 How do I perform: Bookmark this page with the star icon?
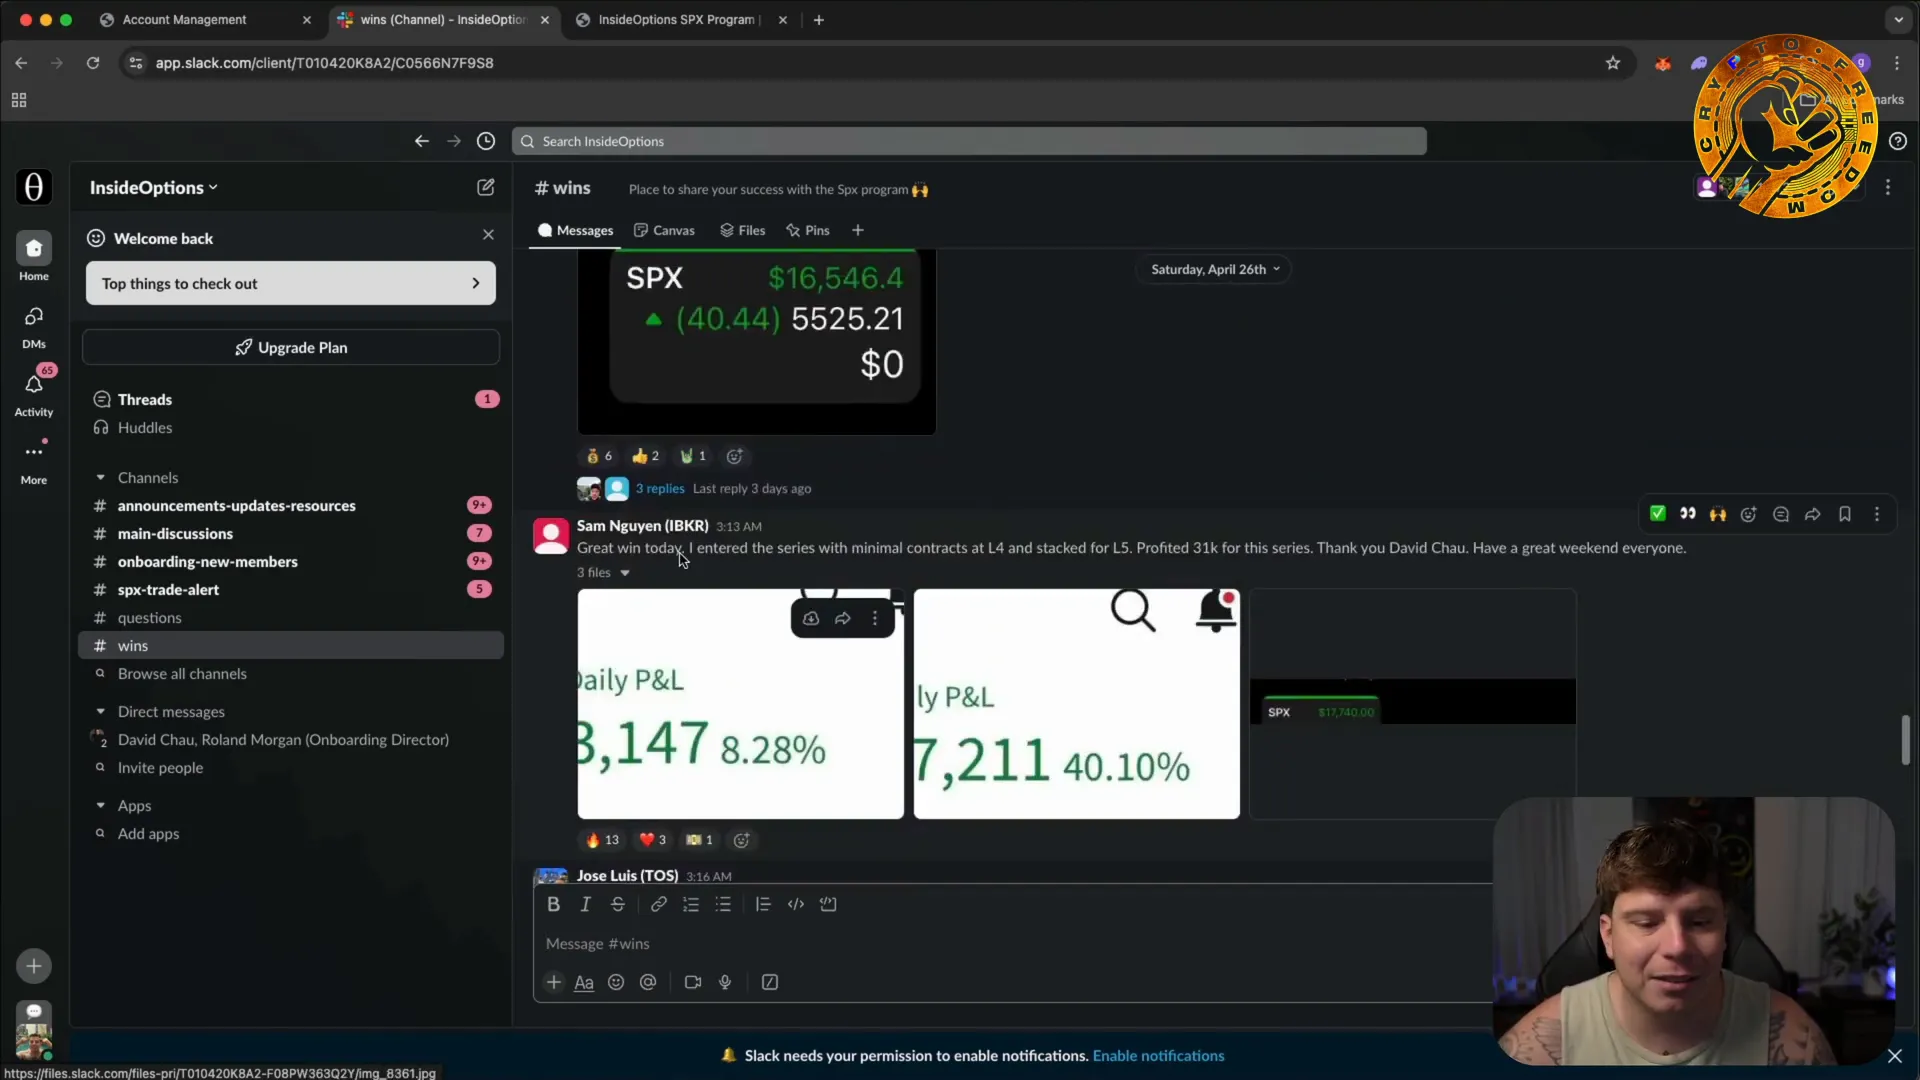tap(1612, 63)
